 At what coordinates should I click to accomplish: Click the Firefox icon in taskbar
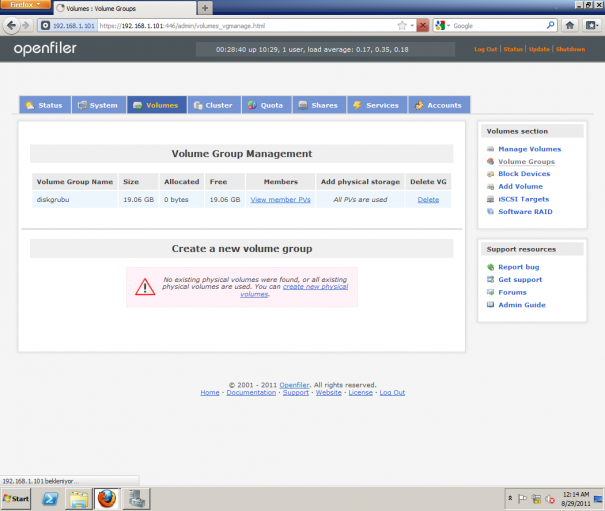(107, 499)
